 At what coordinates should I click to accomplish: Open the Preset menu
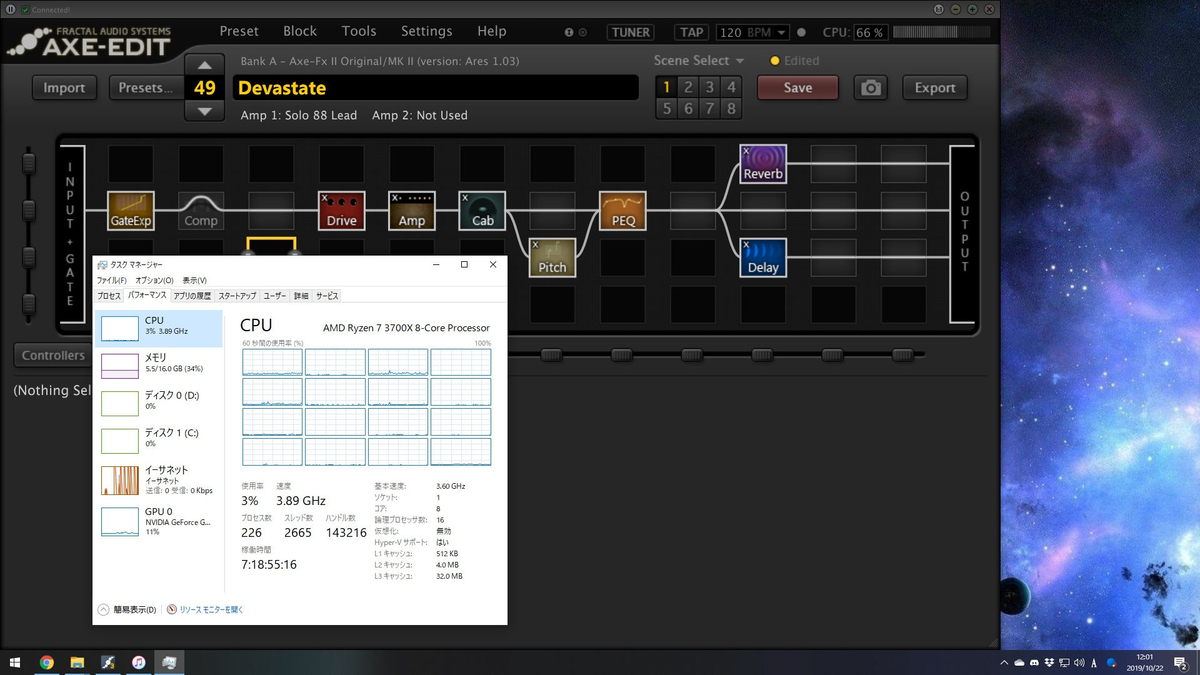[239, 31]
